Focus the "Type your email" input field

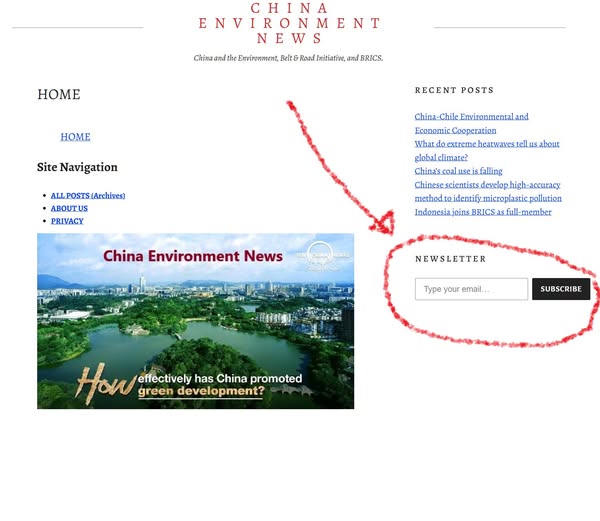(x=471, y=289)
